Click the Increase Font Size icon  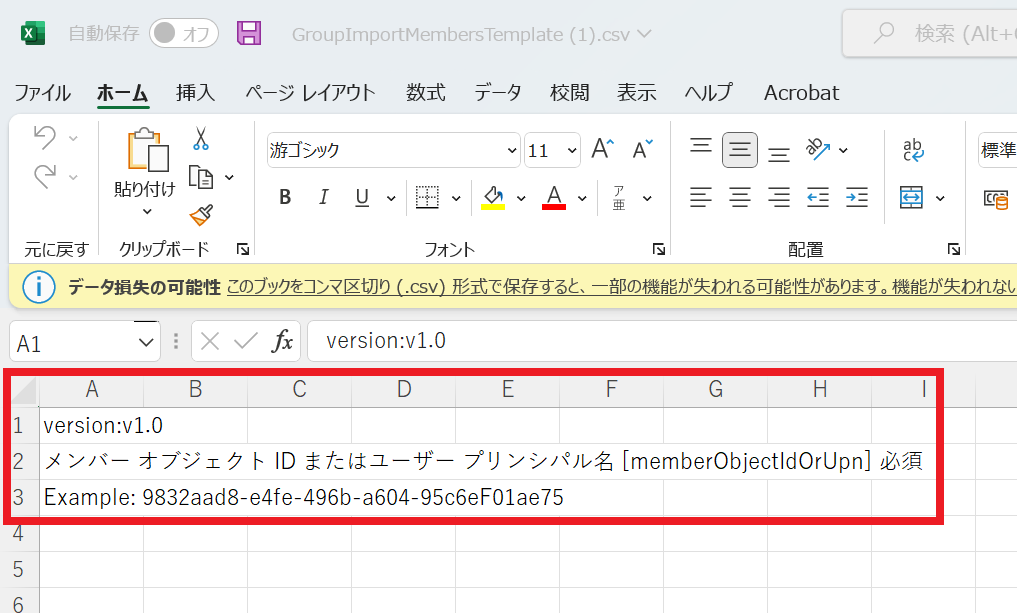pyautogui.click(x=603, y=150)
